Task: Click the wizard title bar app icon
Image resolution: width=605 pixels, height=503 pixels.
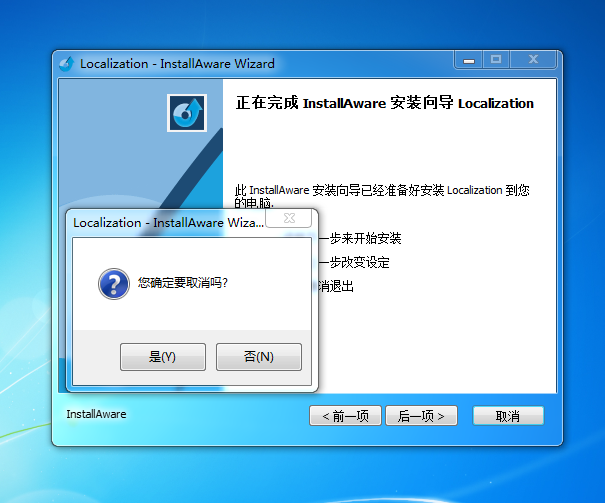Action: click(x=66, y=64)
